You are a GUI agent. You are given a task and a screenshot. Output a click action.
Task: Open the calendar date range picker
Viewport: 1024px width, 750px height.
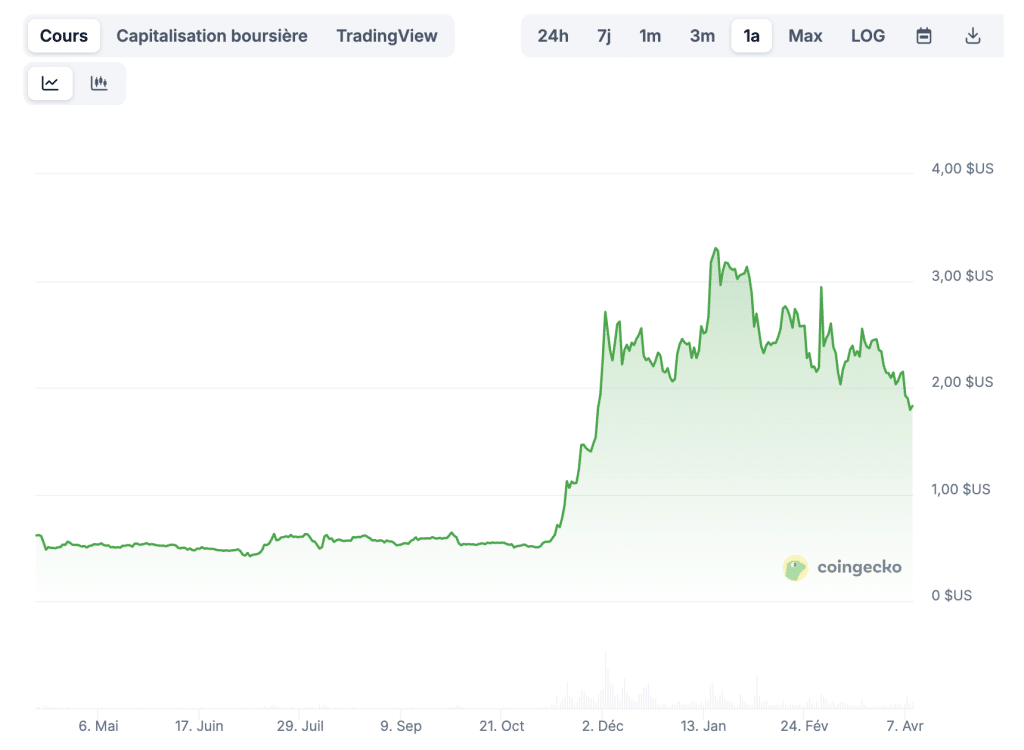923,36
